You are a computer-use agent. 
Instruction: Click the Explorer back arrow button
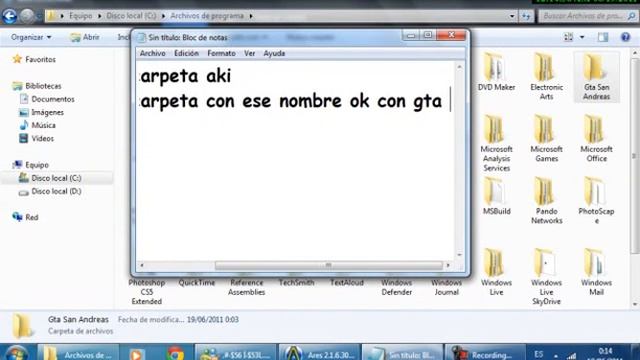(9, 16)
